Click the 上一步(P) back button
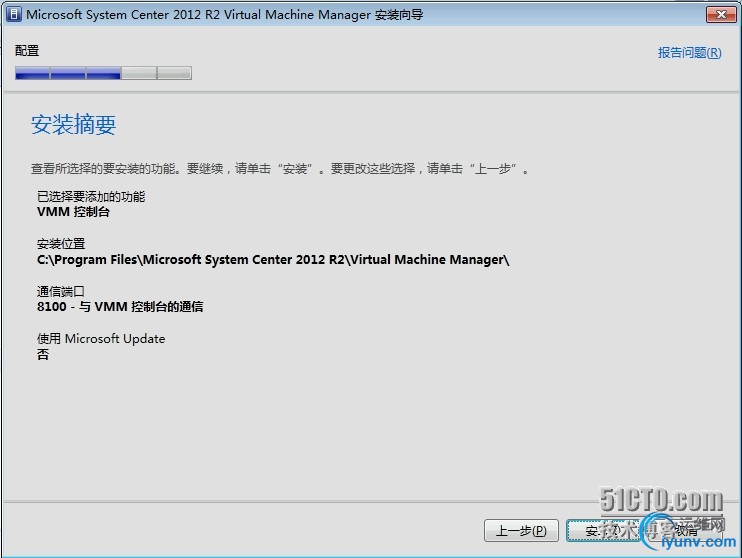 coord(521,531)
